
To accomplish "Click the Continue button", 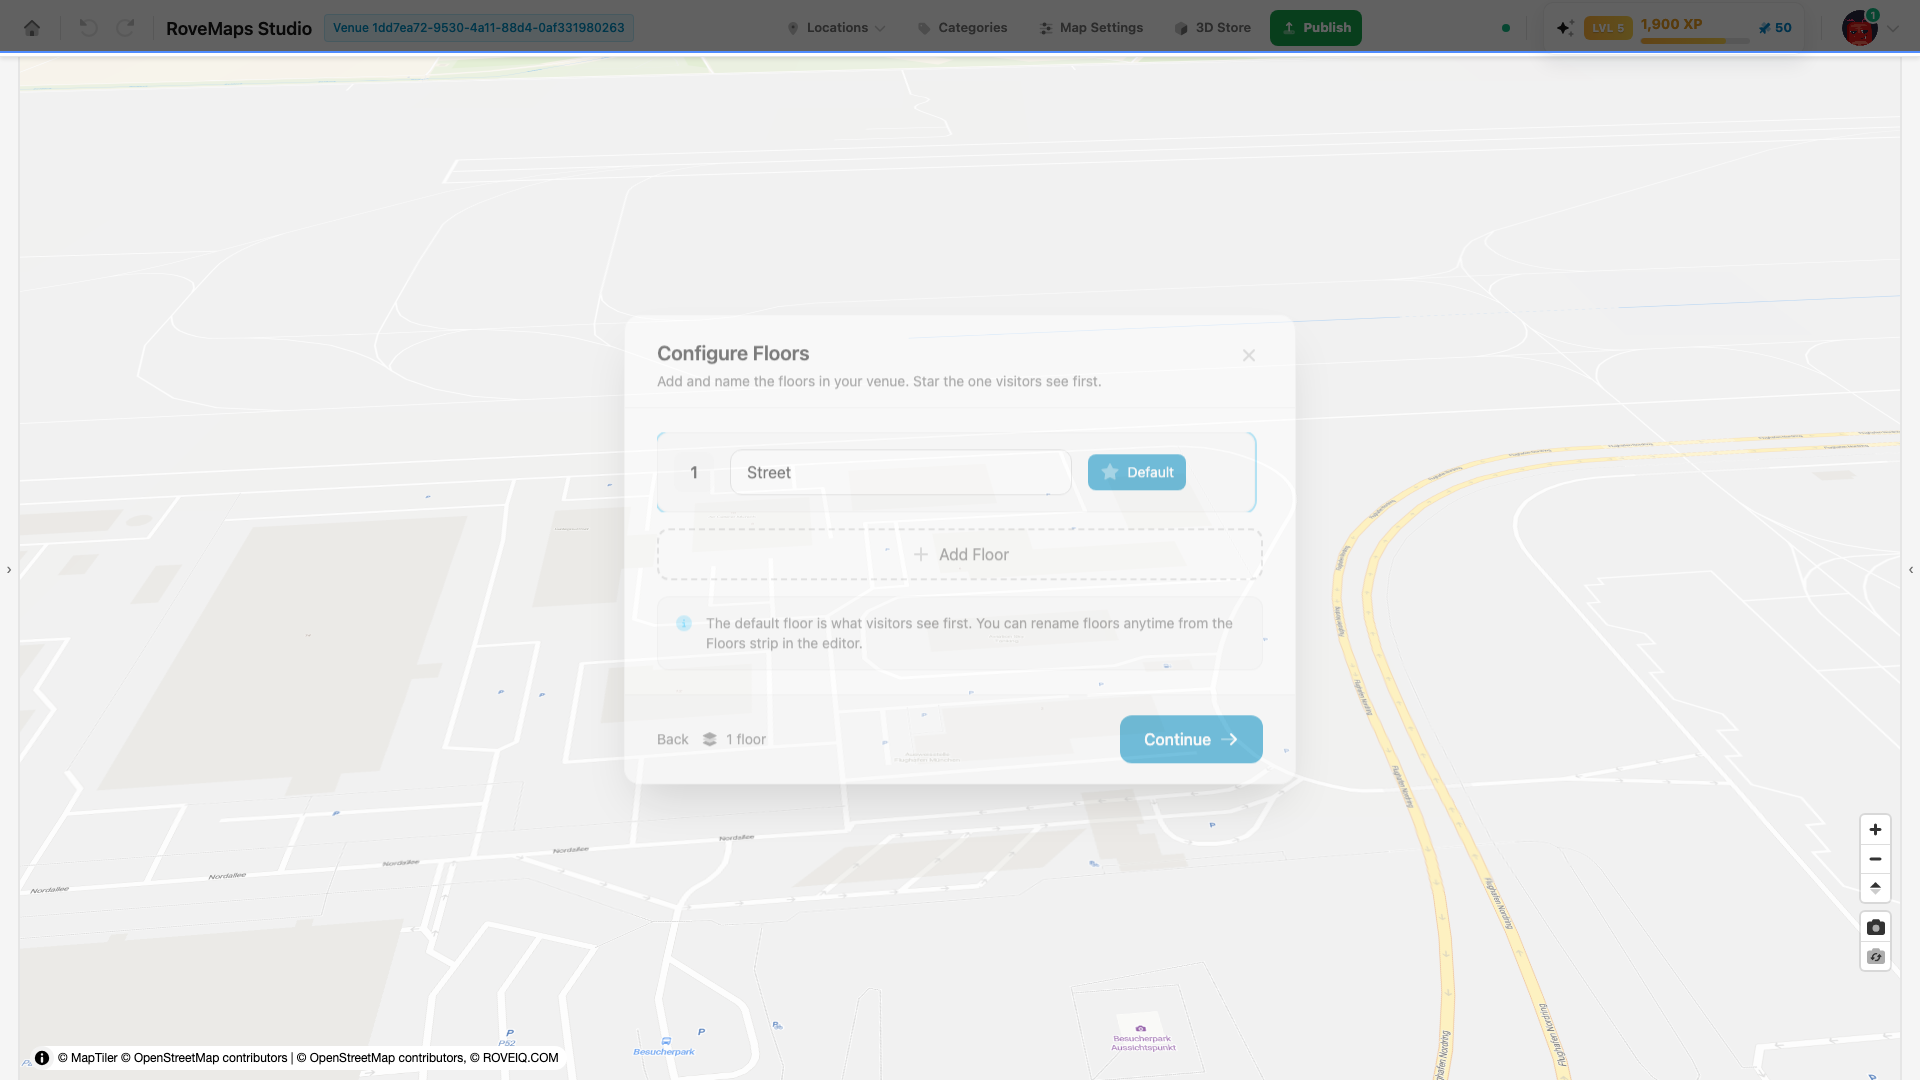I will [1191, 739].
